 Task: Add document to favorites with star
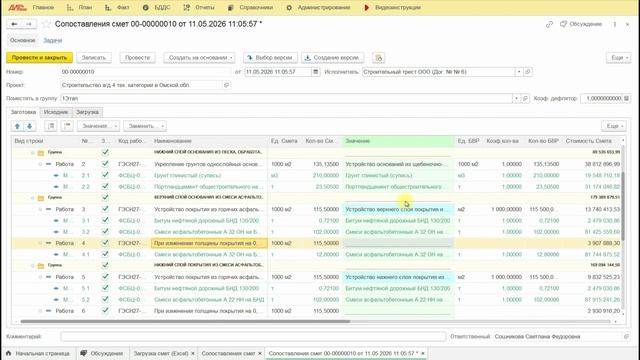click(x=47, y=24)
